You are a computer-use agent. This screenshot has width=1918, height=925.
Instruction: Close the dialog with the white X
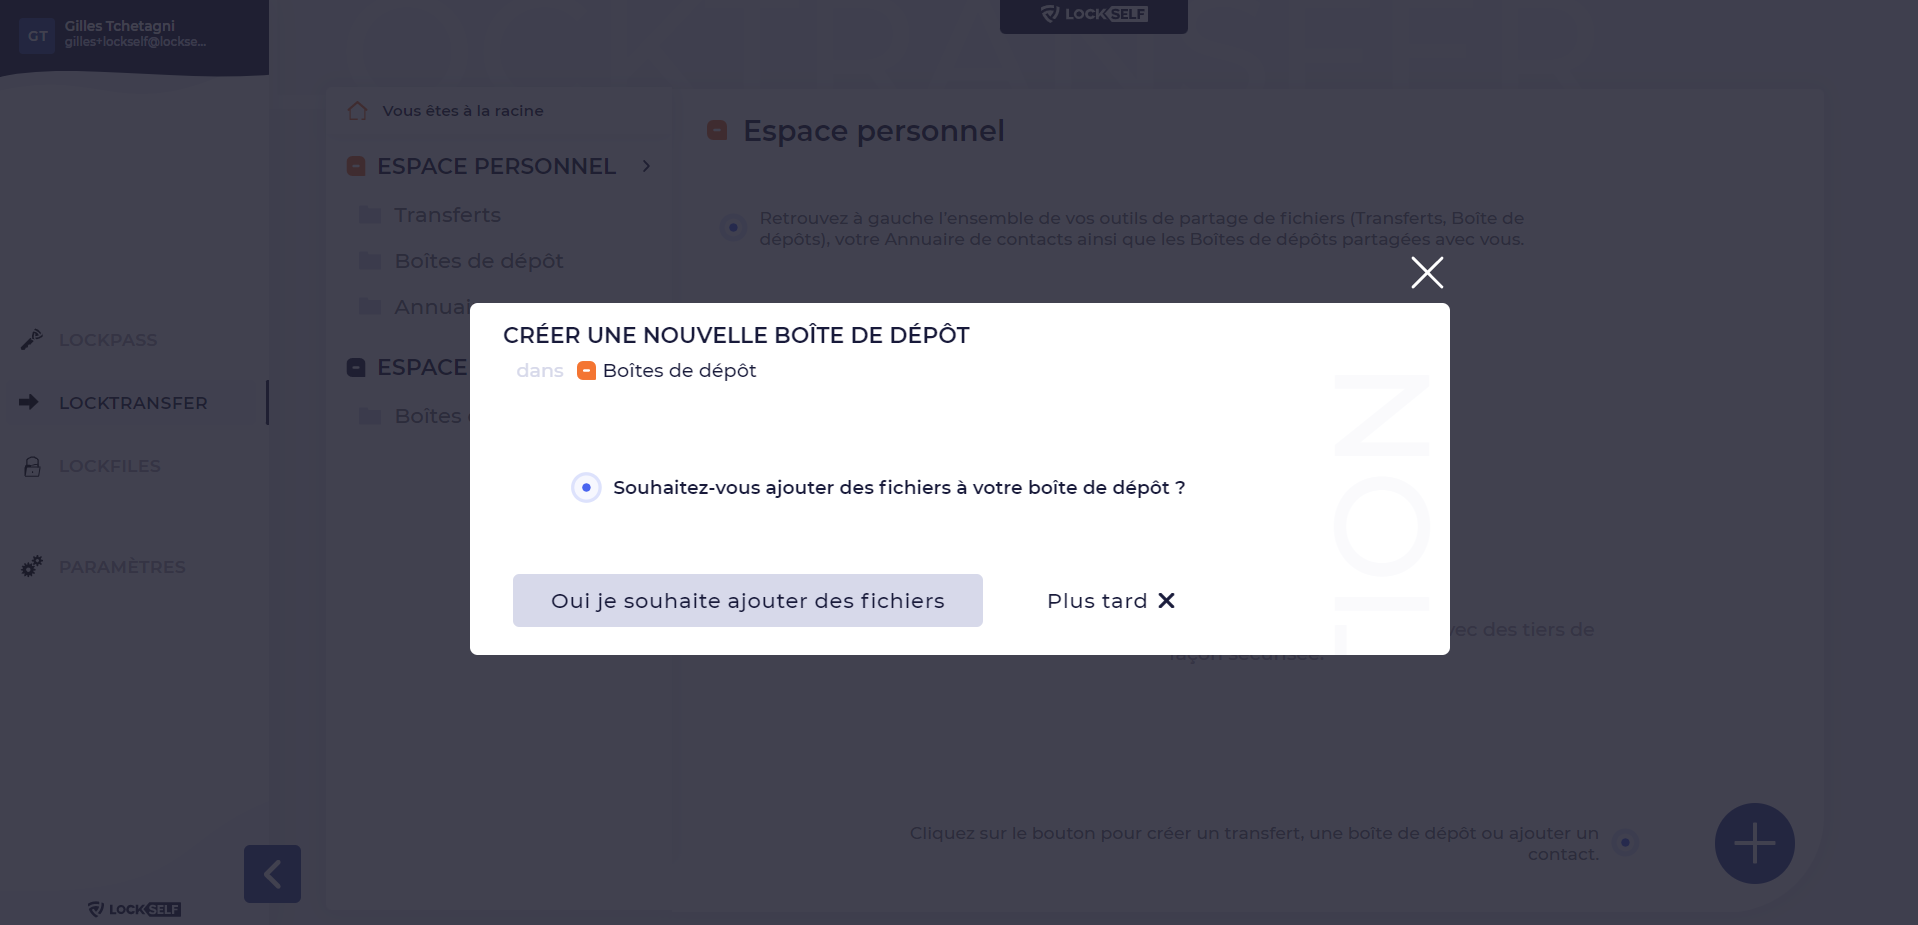[x=1427, y=272]
